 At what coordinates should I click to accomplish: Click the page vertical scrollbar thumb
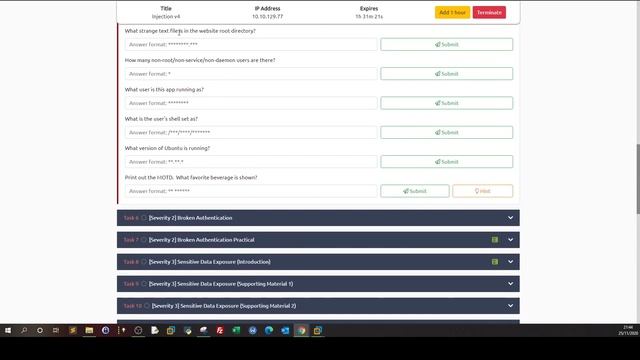(638, 179)
